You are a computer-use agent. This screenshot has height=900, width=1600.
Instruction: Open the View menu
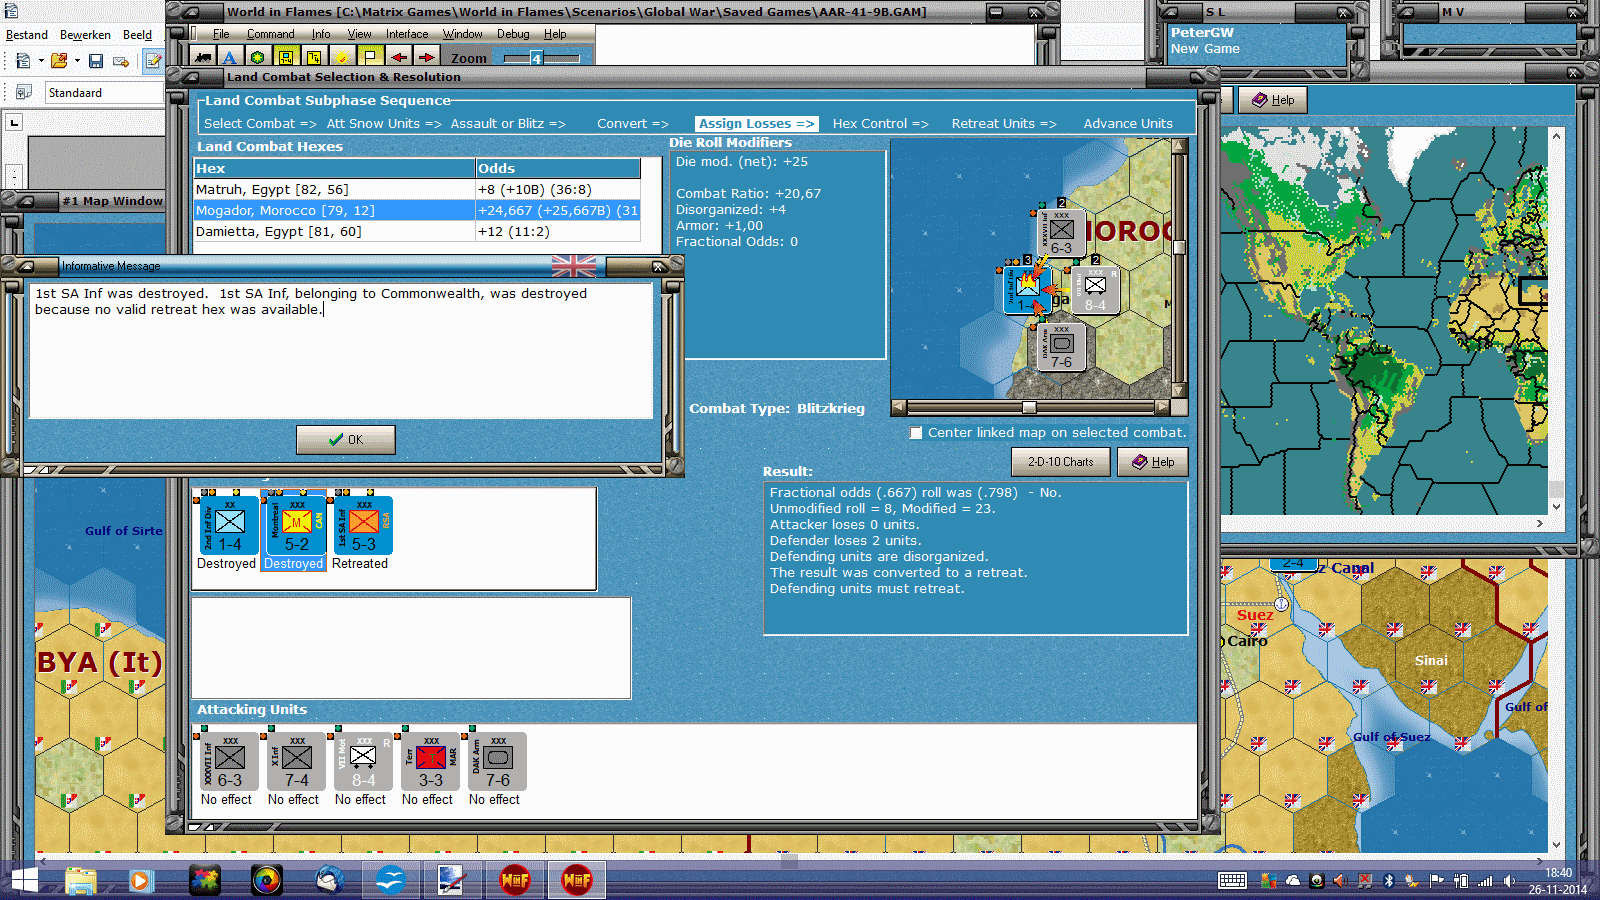[359, 34]
